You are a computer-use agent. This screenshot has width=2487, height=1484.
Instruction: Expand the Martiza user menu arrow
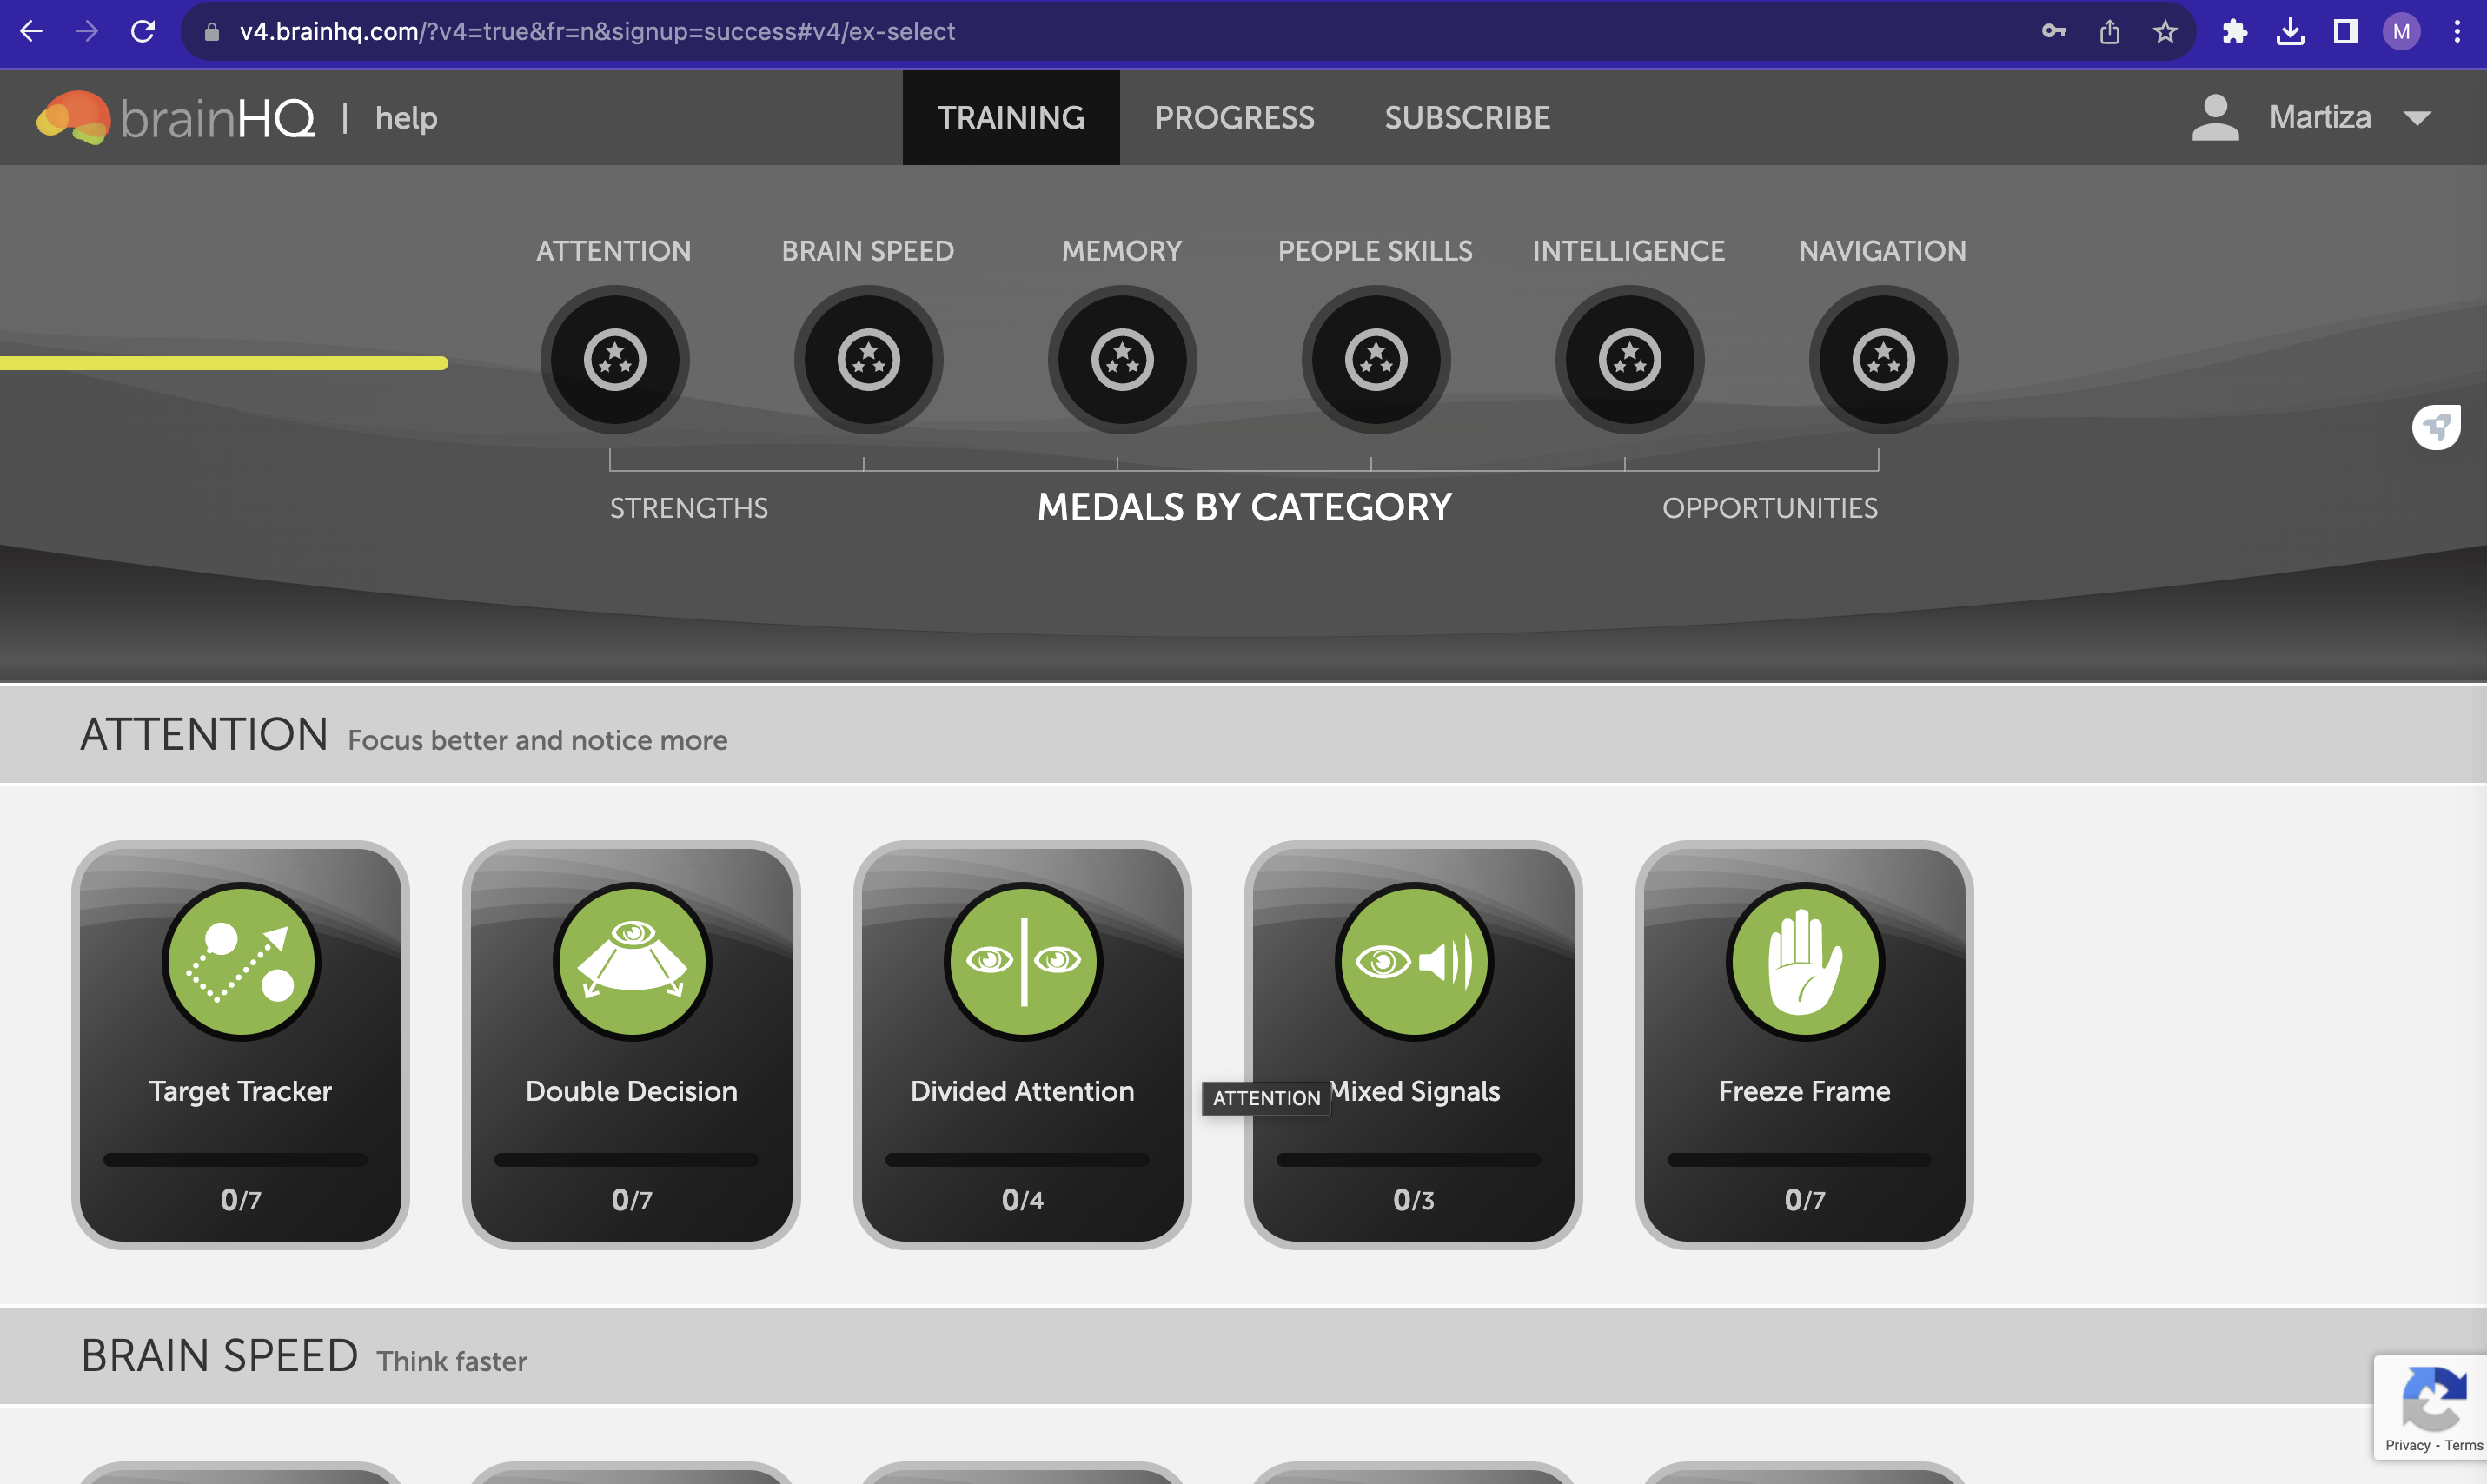tap(2417, 118)
